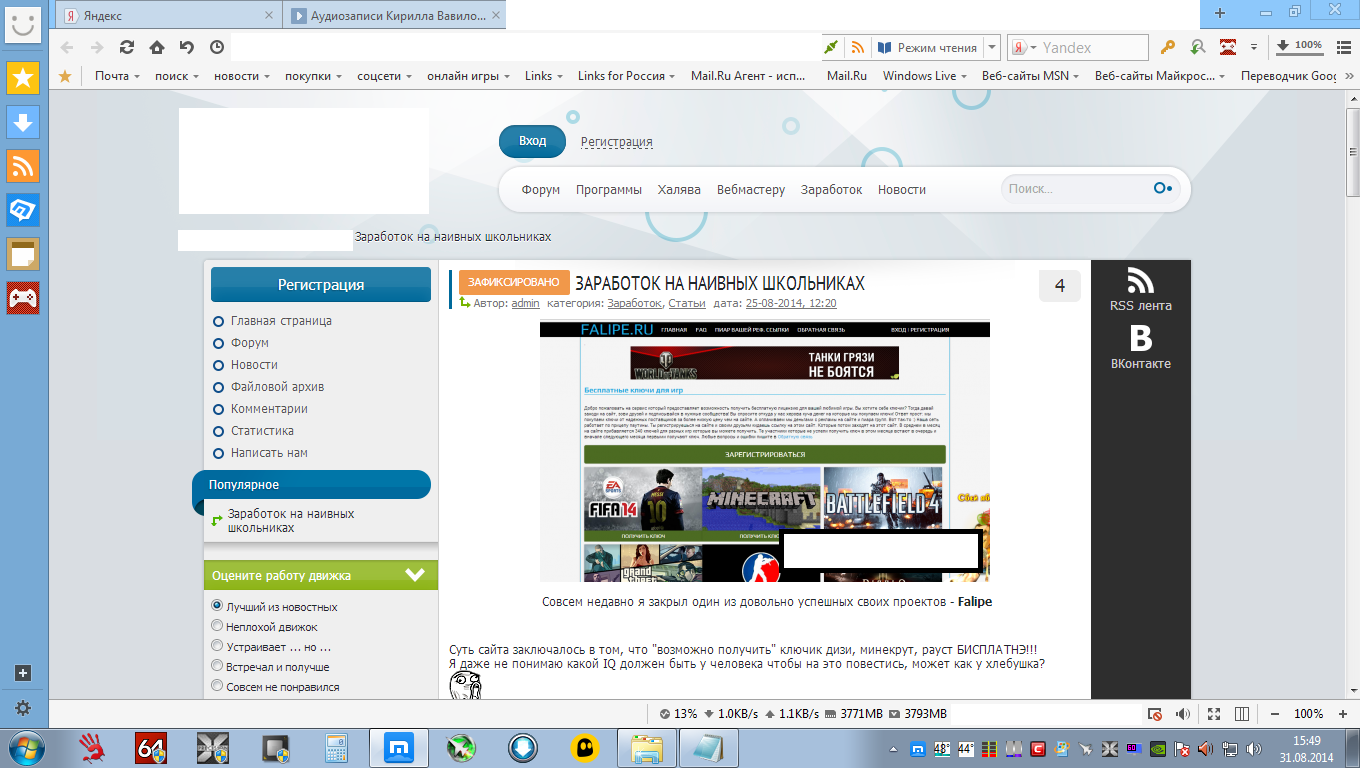Expand 'покупки' bookmarks folder
The image size is (1360, 768).
click(313, 76)
